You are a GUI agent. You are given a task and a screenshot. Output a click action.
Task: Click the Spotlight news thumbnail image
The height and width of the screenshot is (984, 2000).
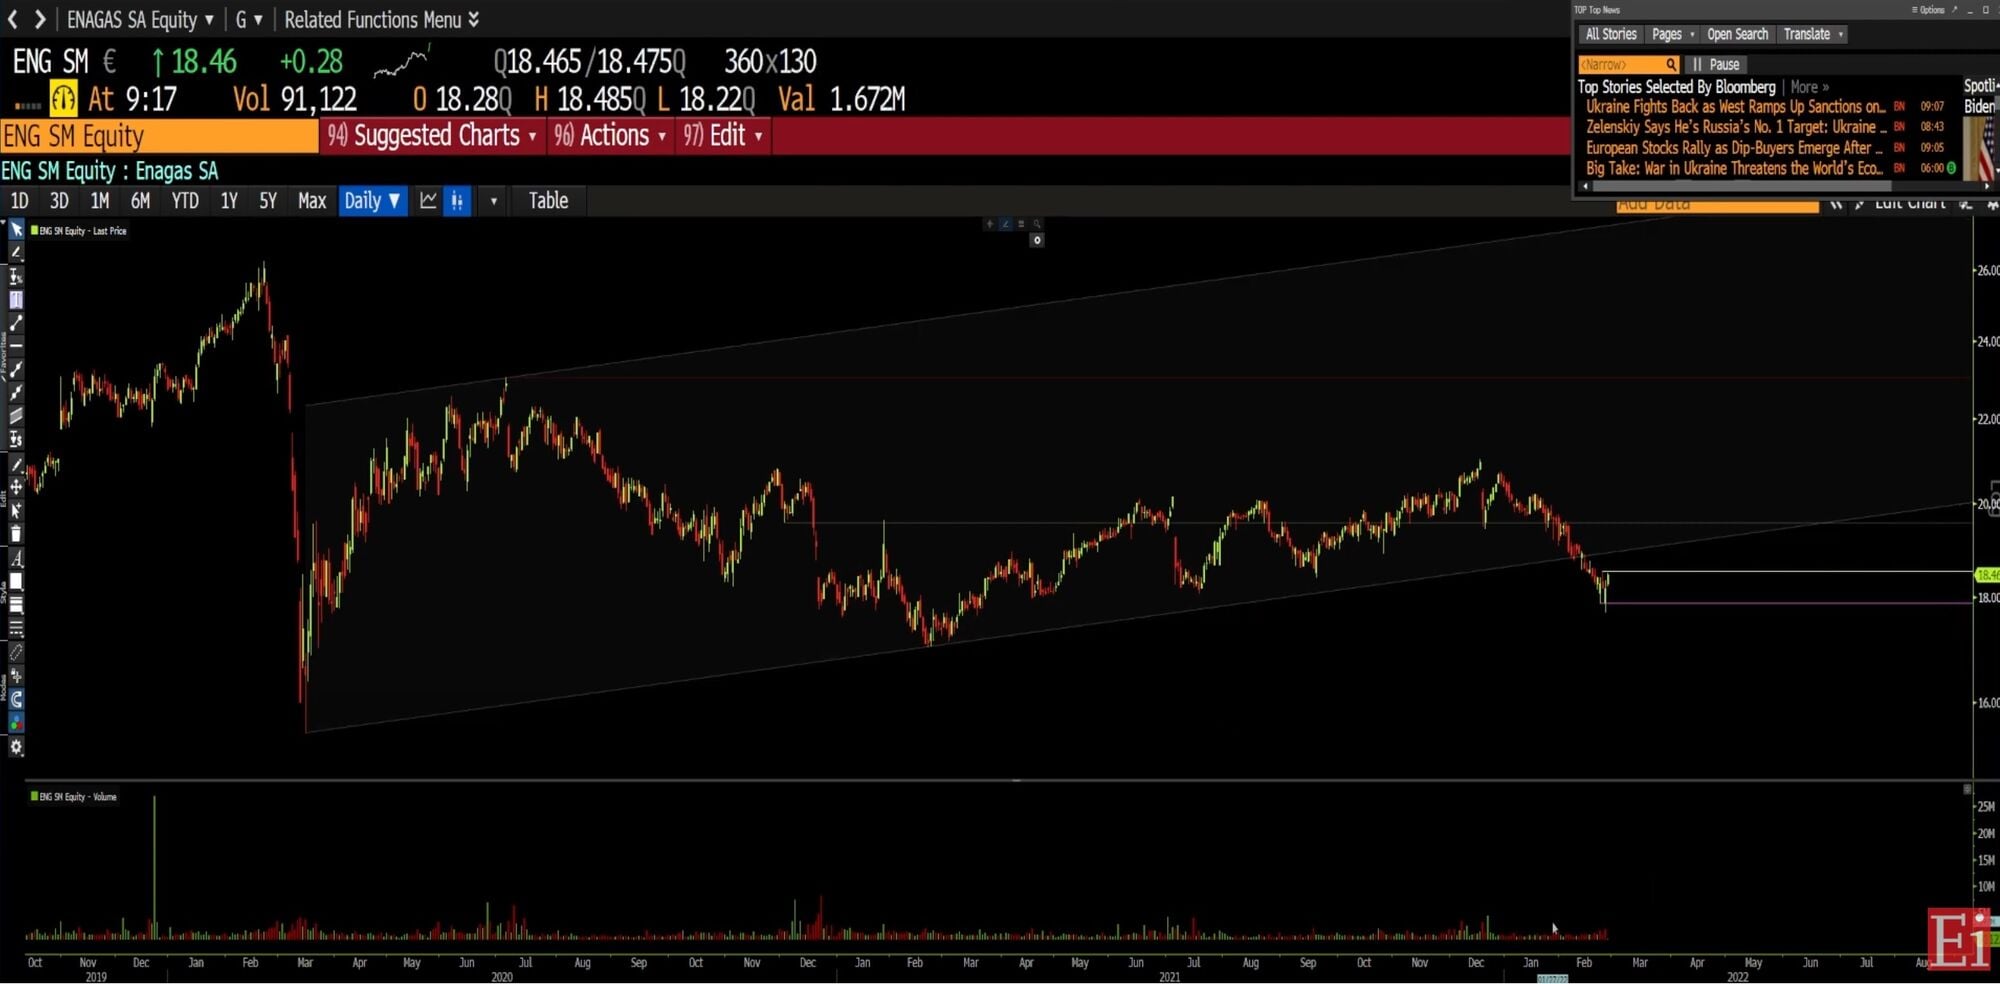[1979, 148]
